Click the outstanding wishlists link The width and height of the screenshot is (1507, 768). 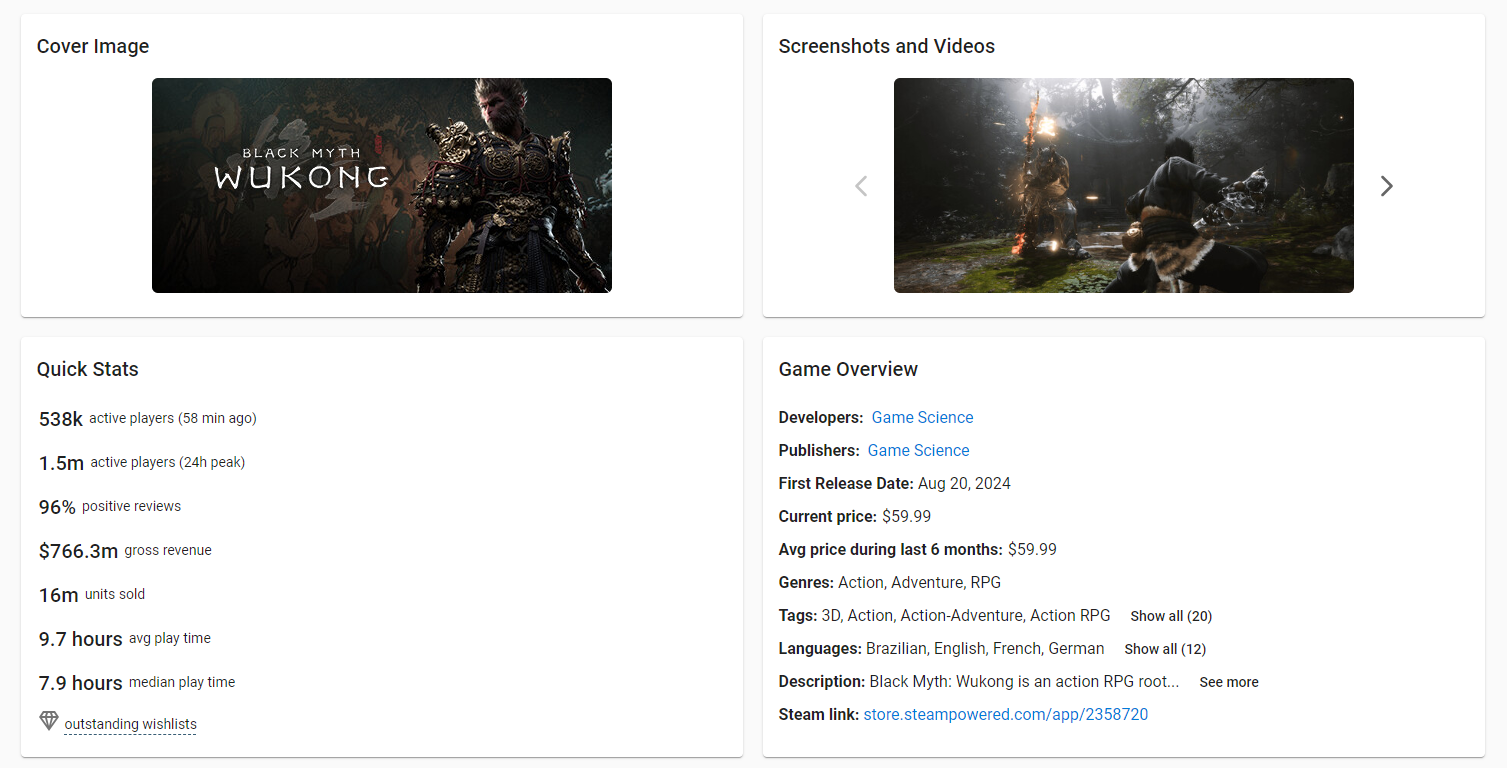pos(130,724)
